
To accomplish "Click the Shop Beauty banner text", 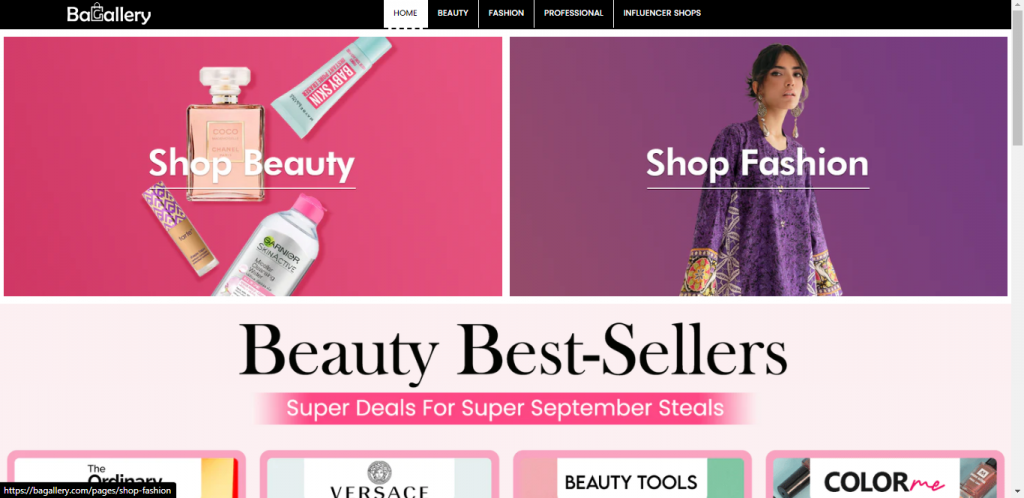I will pos(251,164).
